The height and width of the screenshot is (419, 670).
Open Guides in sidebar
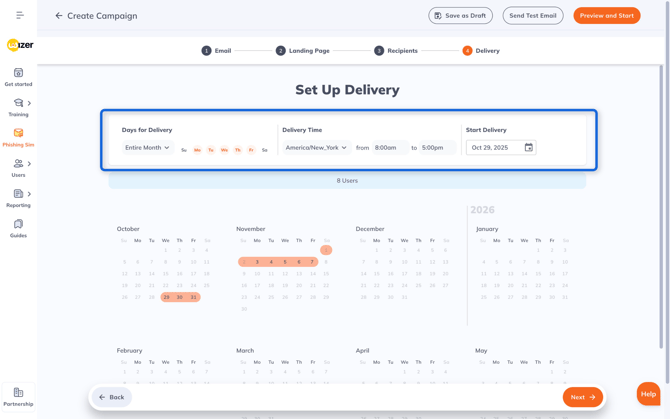18,229
